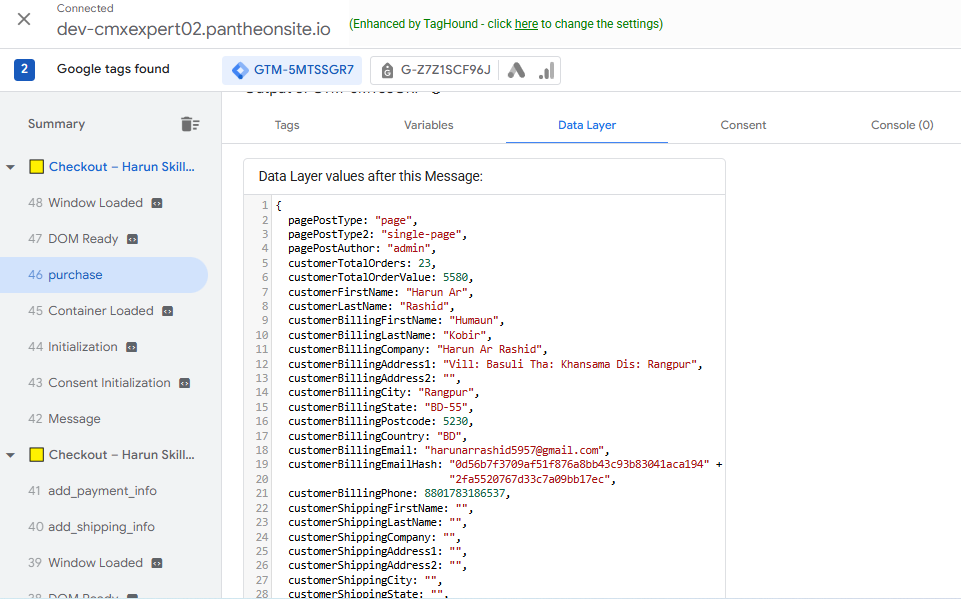This screenshot has height=599, width=961.
Task: Click the GTM diamond icon in GTM-5MTSSGR7 chip
Action: click(240, 71)
